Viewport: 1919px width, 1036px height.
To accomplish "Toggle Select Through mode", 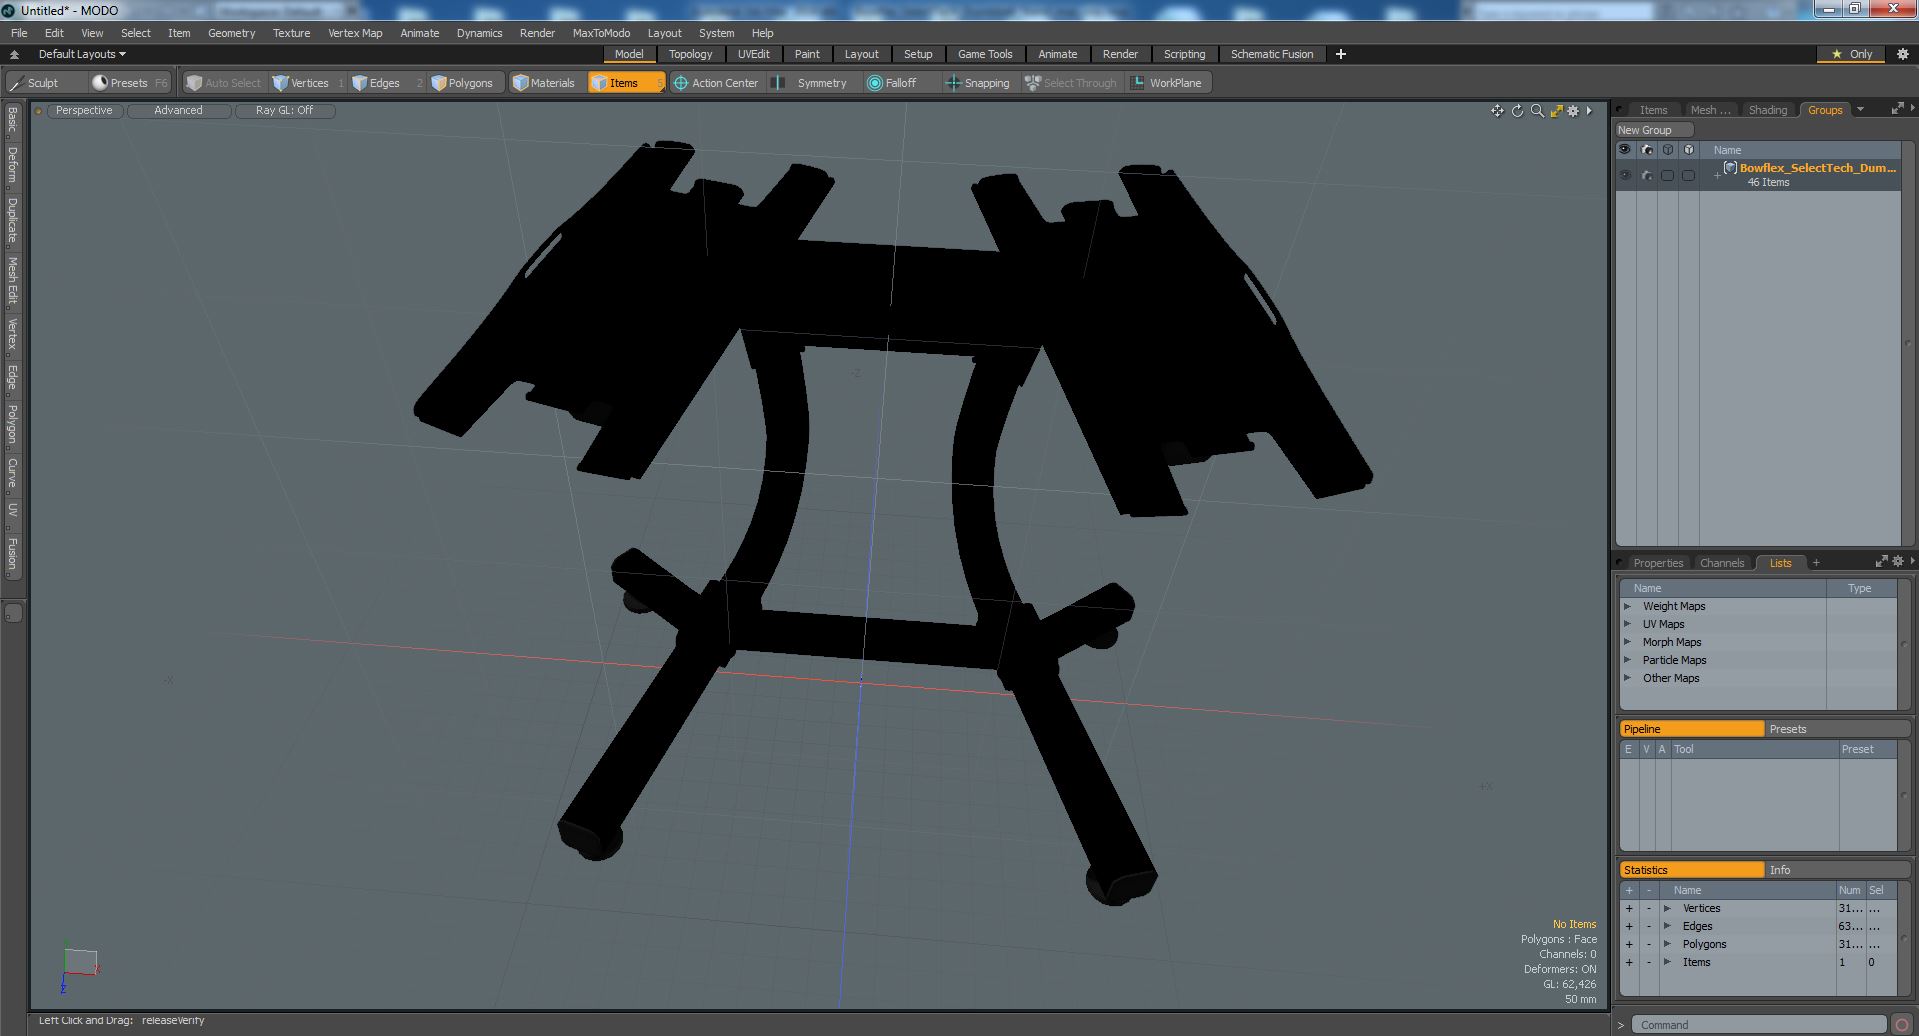I will point(1071,83).
